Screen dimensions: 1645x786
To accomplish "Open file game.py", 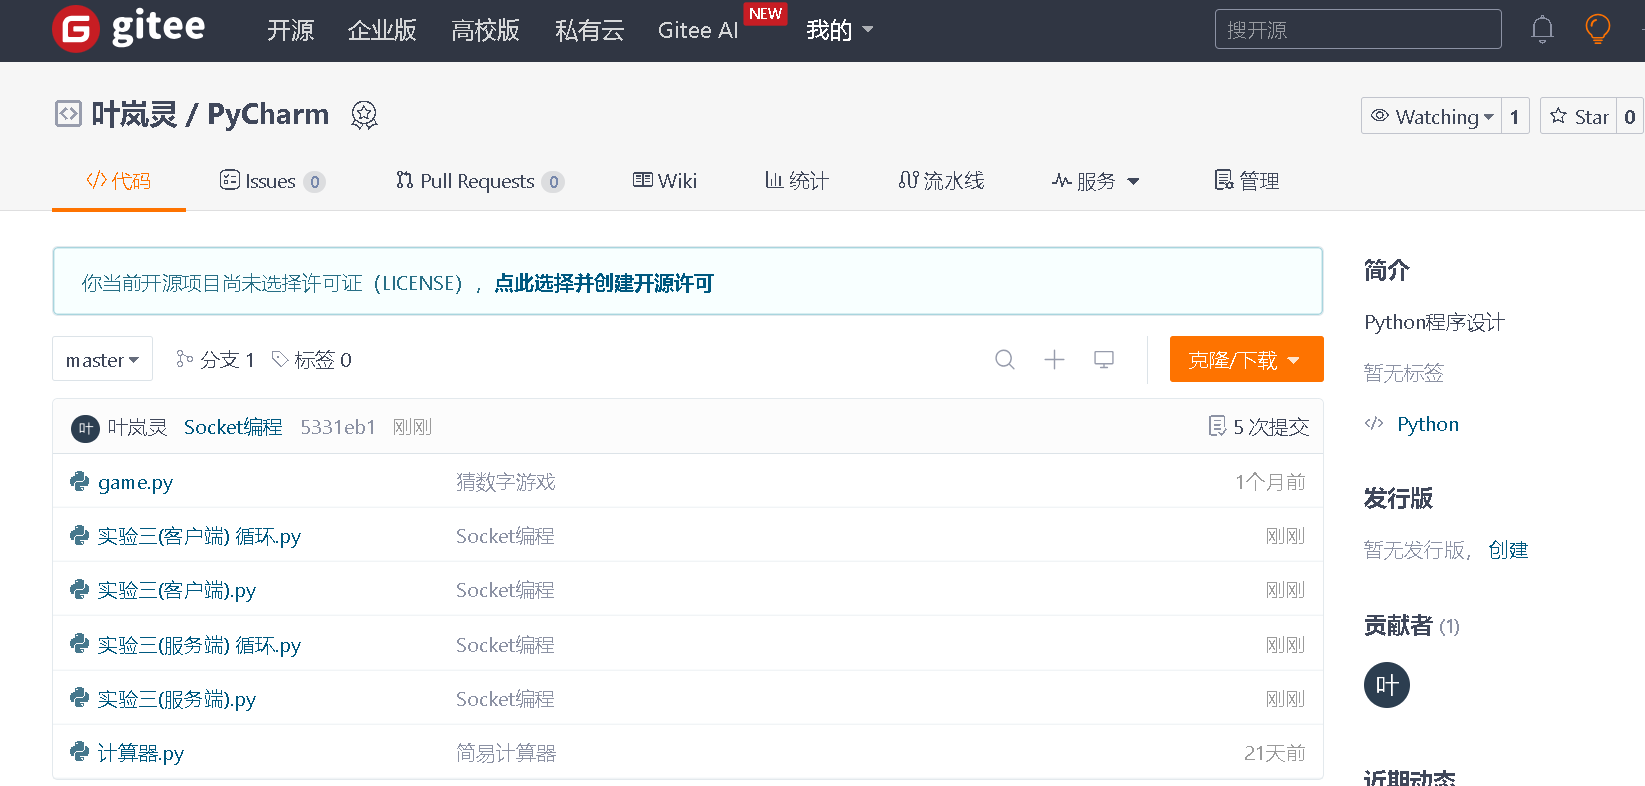I will click(x=135, y=482).
